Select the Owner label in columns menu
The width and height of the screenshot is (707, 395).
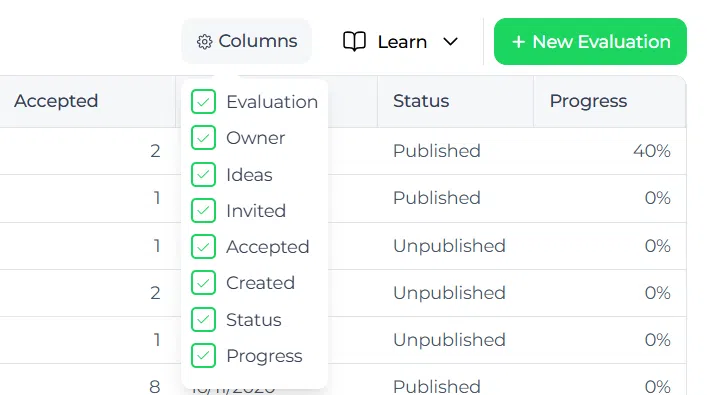tap(256, 138)
